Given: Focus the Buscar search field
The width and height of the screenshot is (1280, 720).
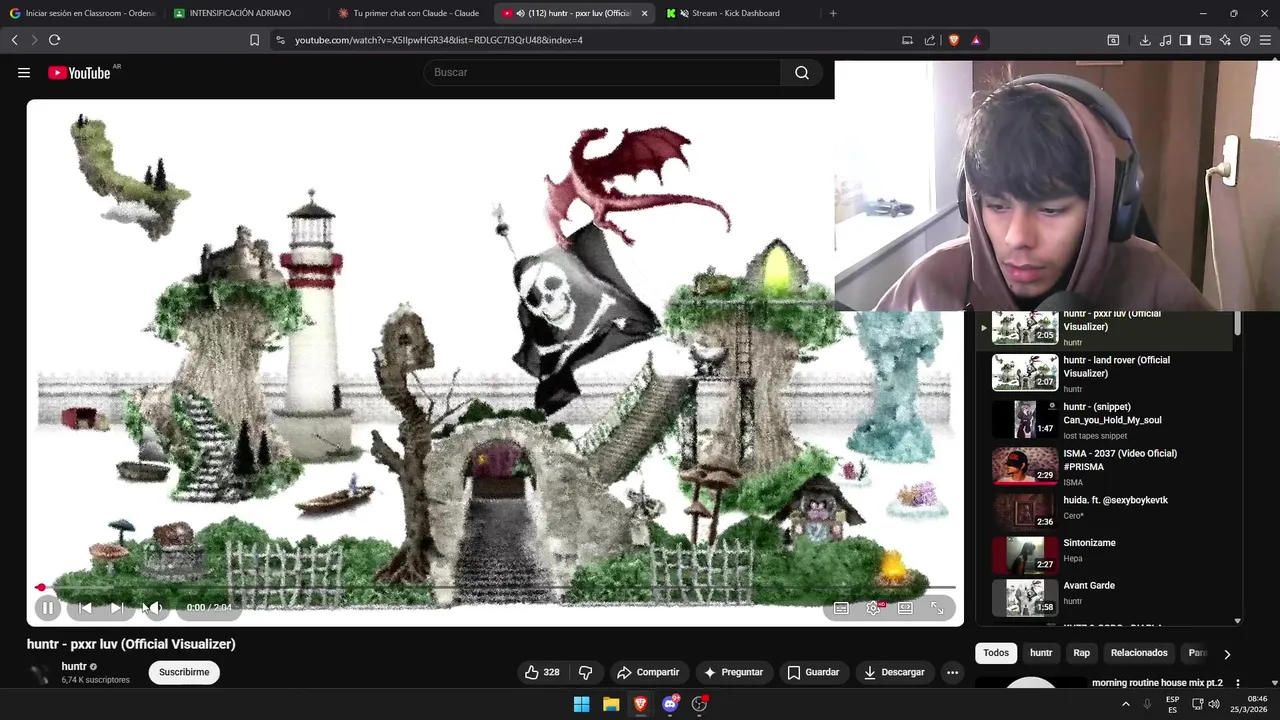Looking at the screenshot, I should (602, 72).
